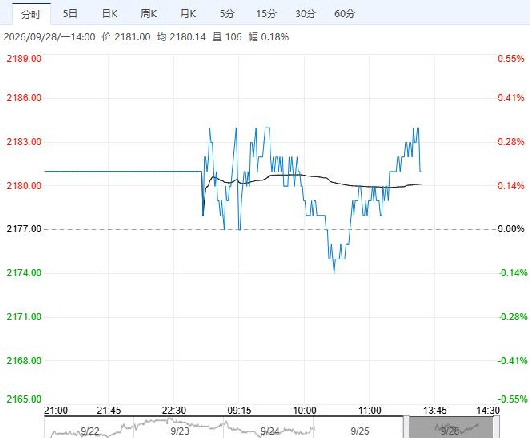
Task: Select the 日K chart tab
Action: [110, 14]
